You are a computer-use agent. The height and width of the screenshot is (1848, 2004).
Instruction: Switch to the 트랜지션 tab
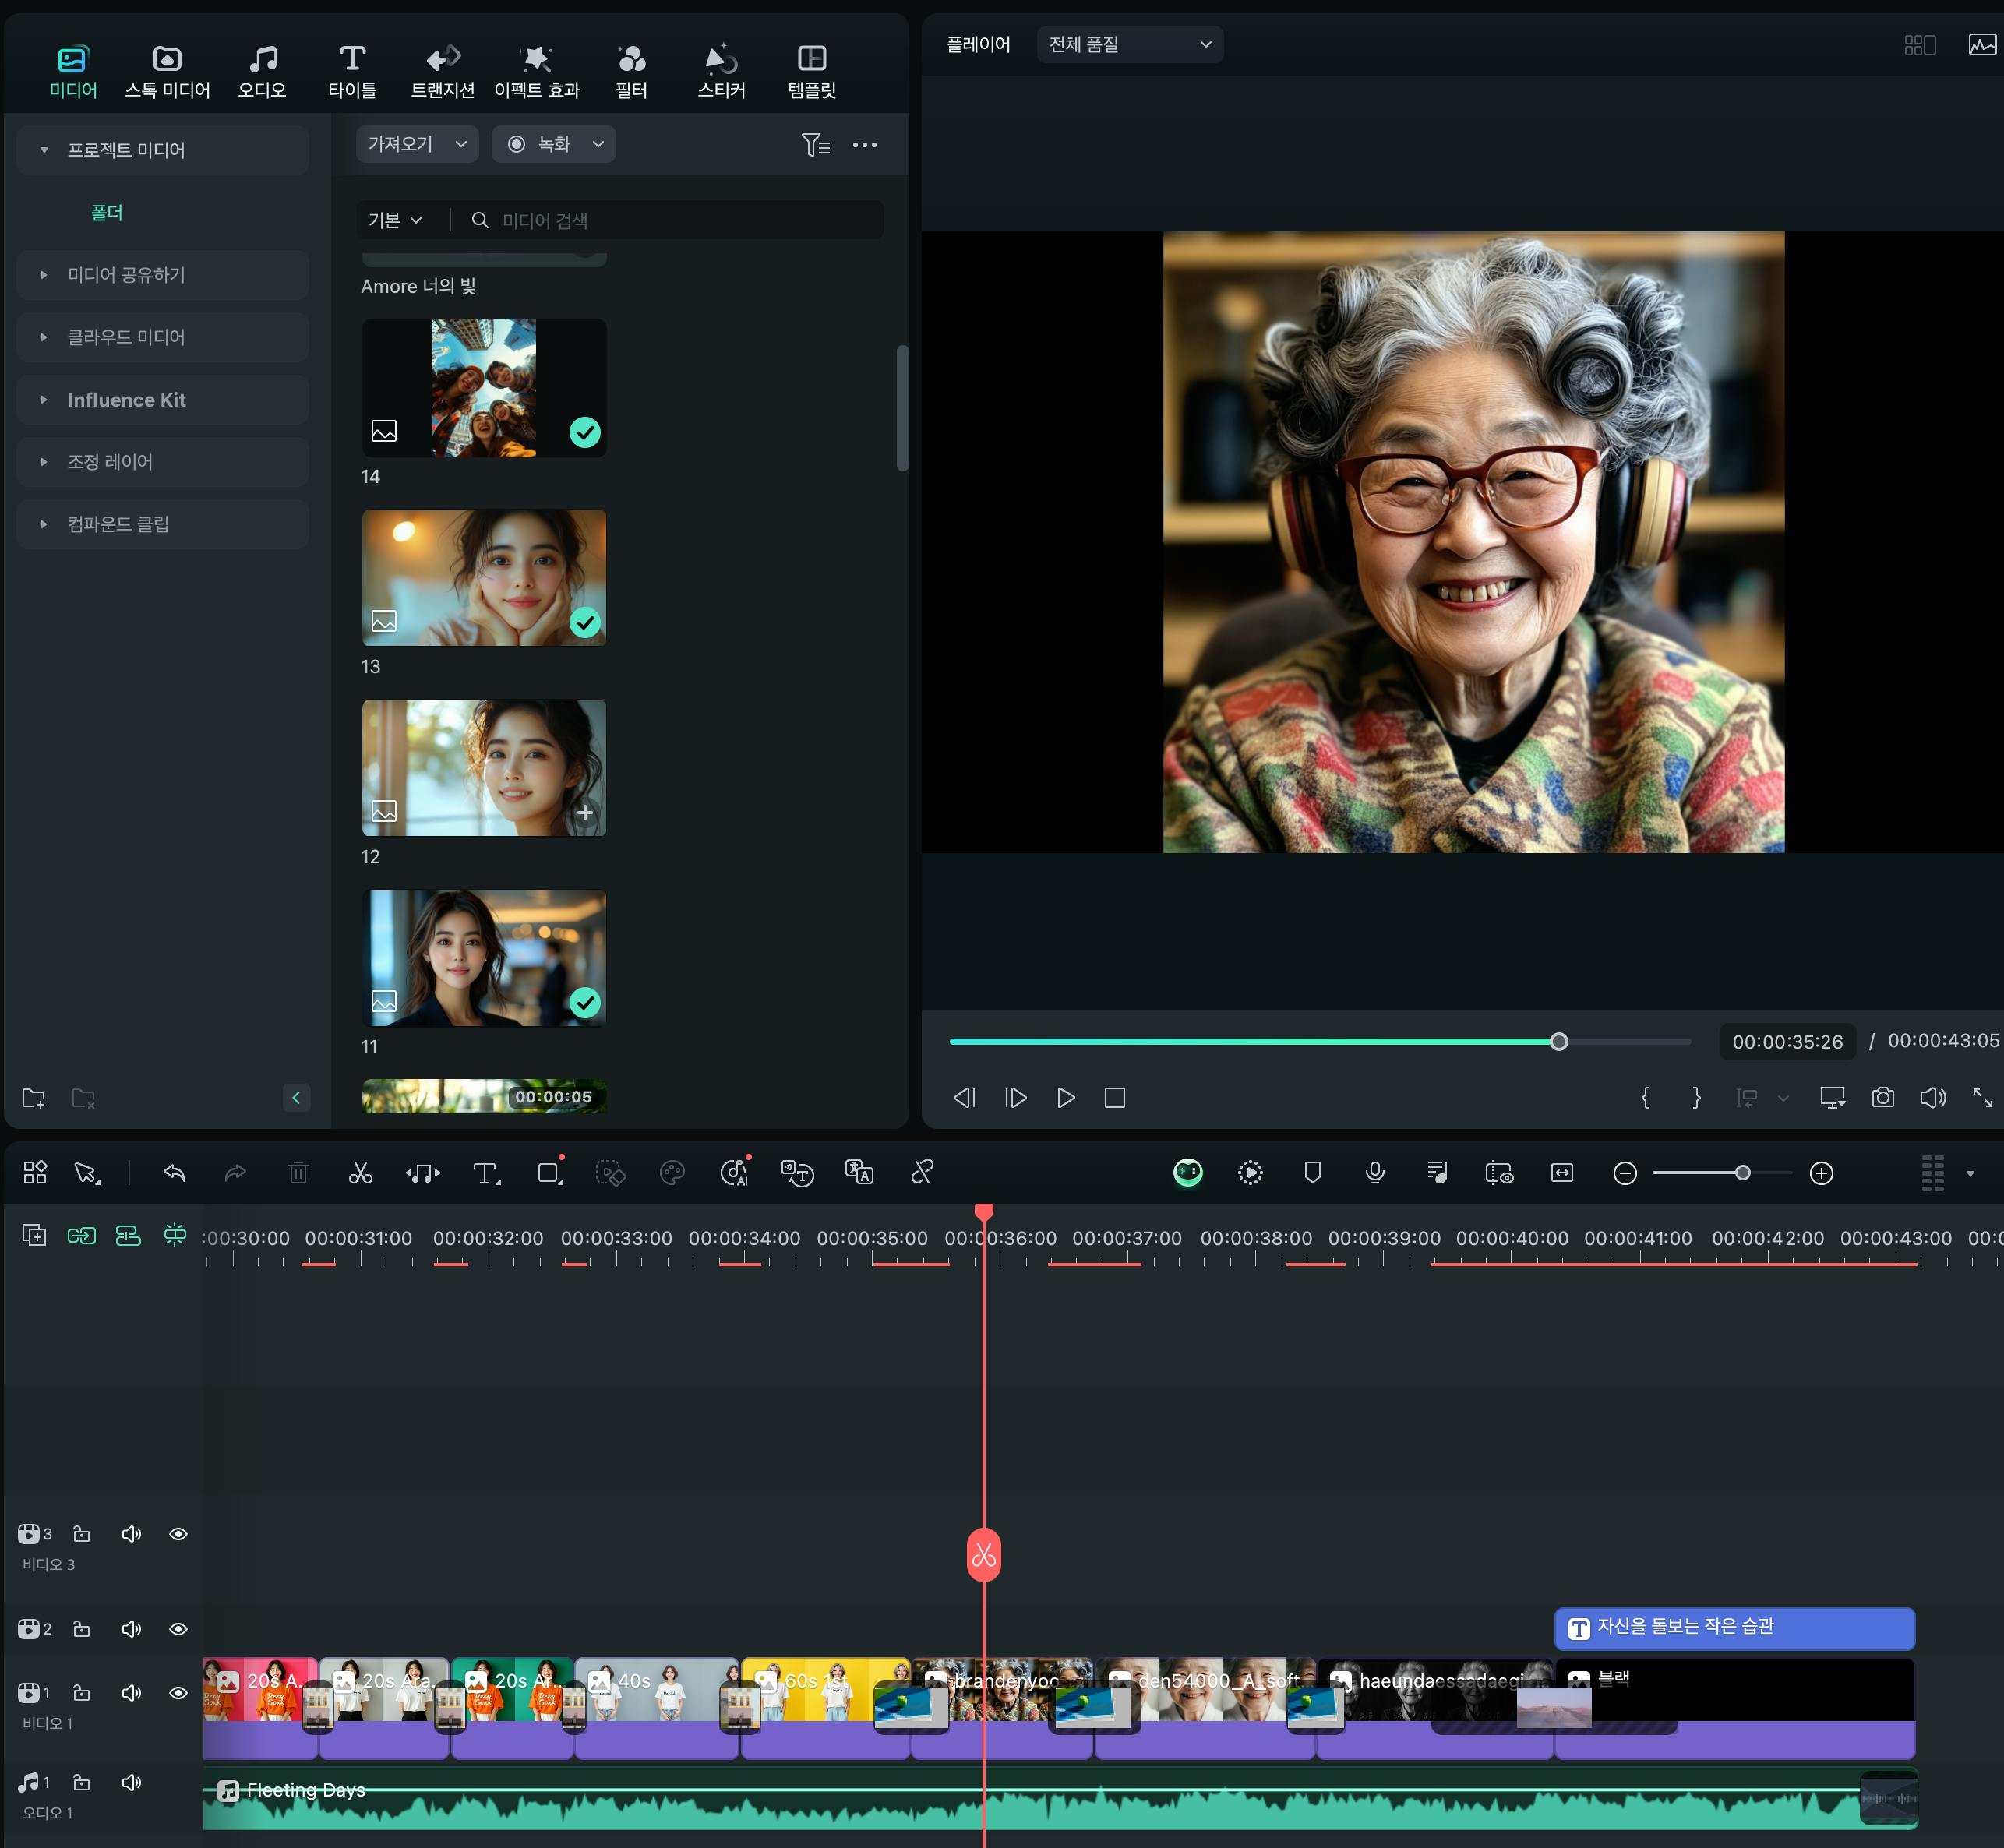click(x=442, y=72)
